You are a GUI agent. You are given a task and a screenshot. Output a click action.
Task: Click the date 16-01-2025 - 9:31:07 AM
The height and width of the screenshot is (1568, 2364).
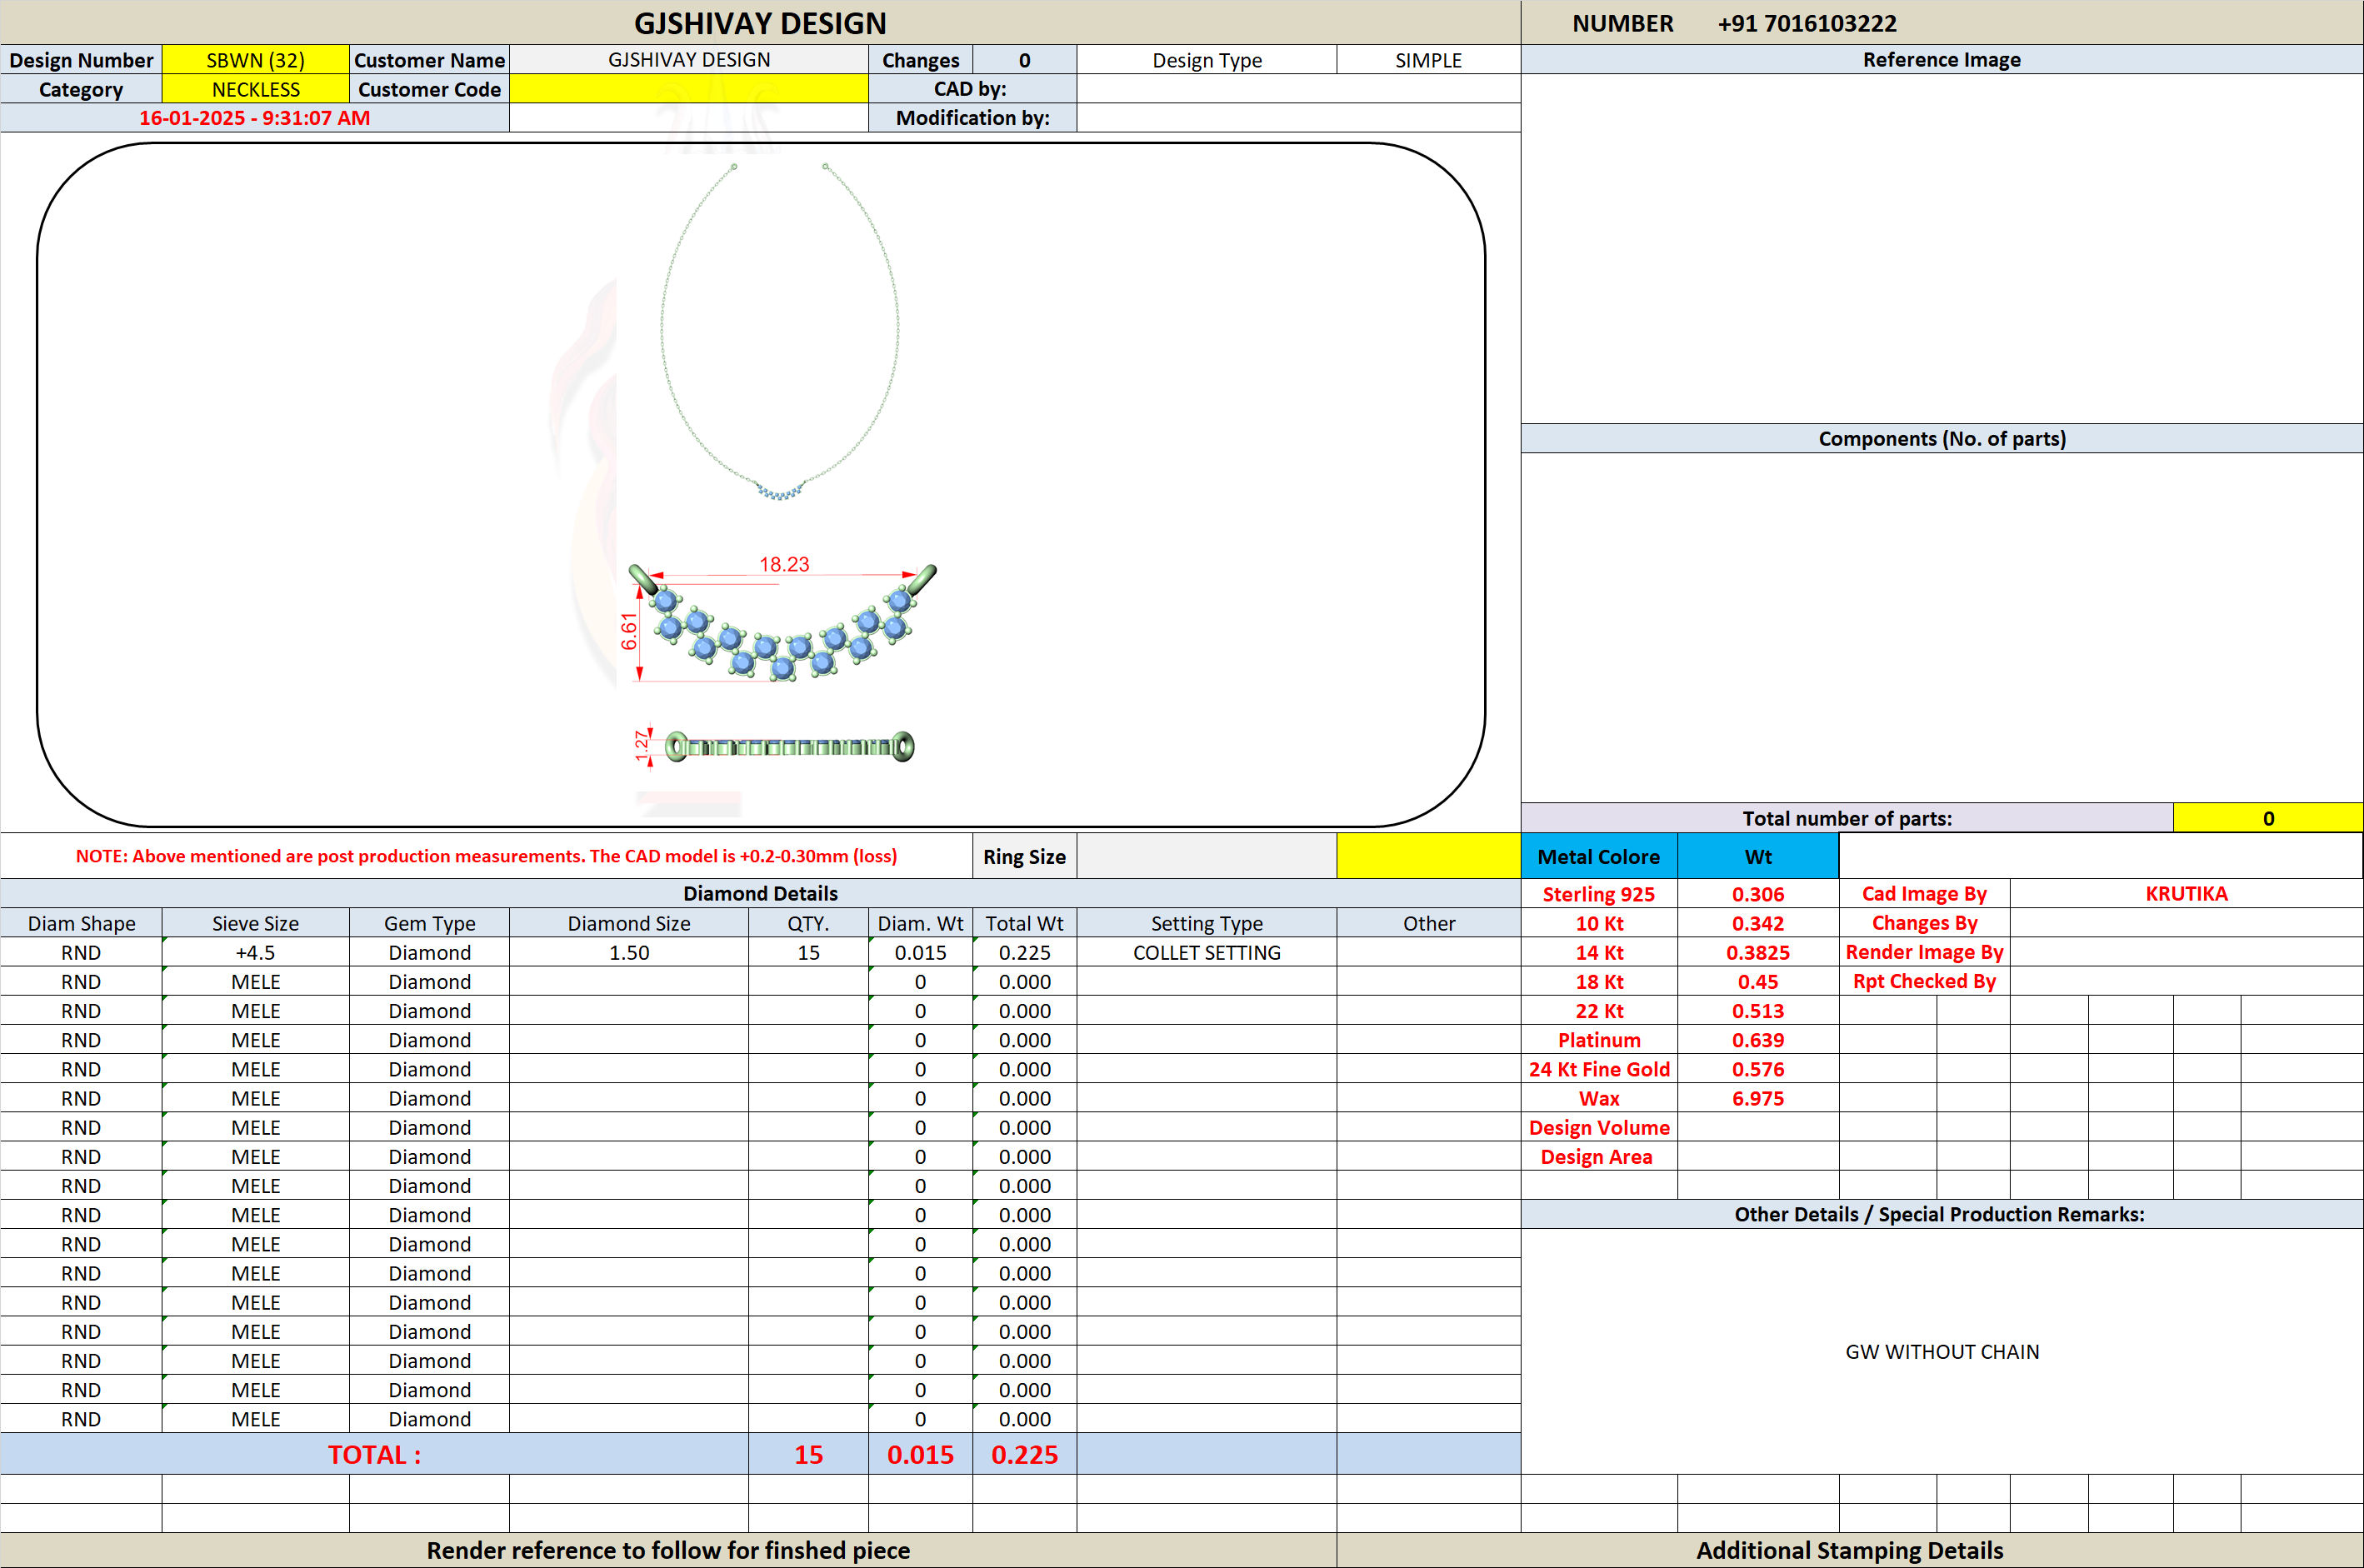254,118
